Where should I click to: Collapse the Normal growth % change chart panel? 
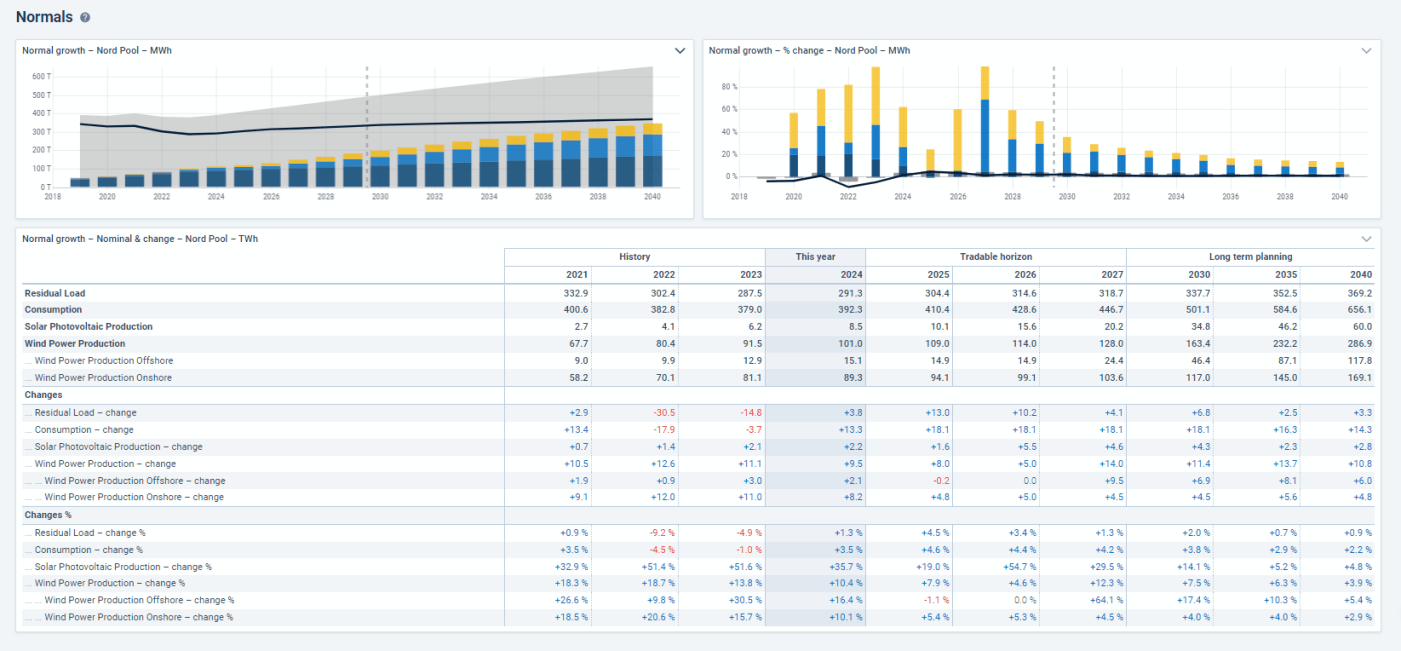click(1367, 50)
